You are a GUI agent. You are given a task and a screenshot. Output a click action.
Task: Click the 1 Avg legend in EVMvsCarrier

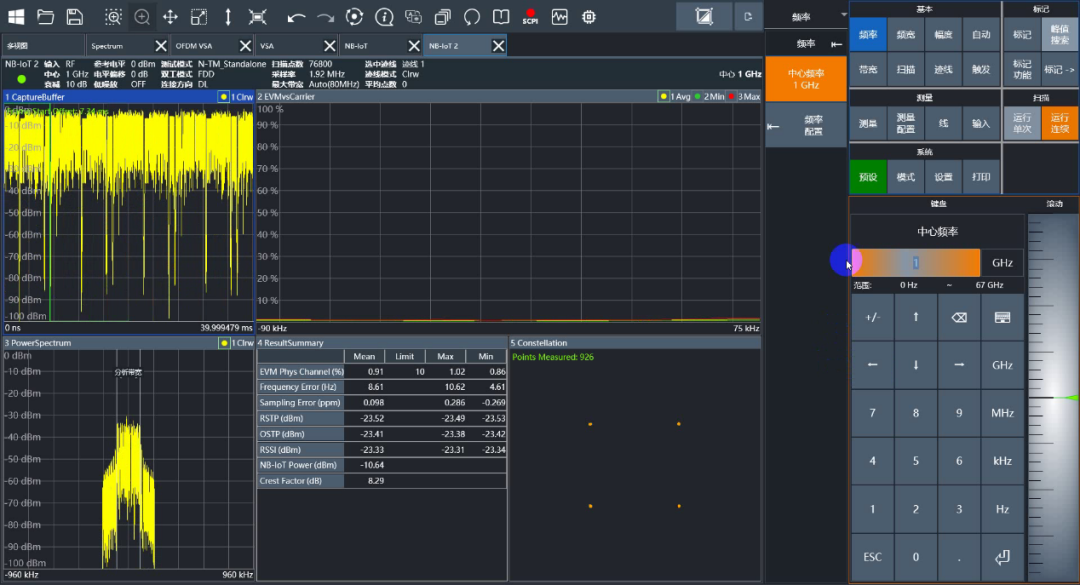tap(675, 97)
